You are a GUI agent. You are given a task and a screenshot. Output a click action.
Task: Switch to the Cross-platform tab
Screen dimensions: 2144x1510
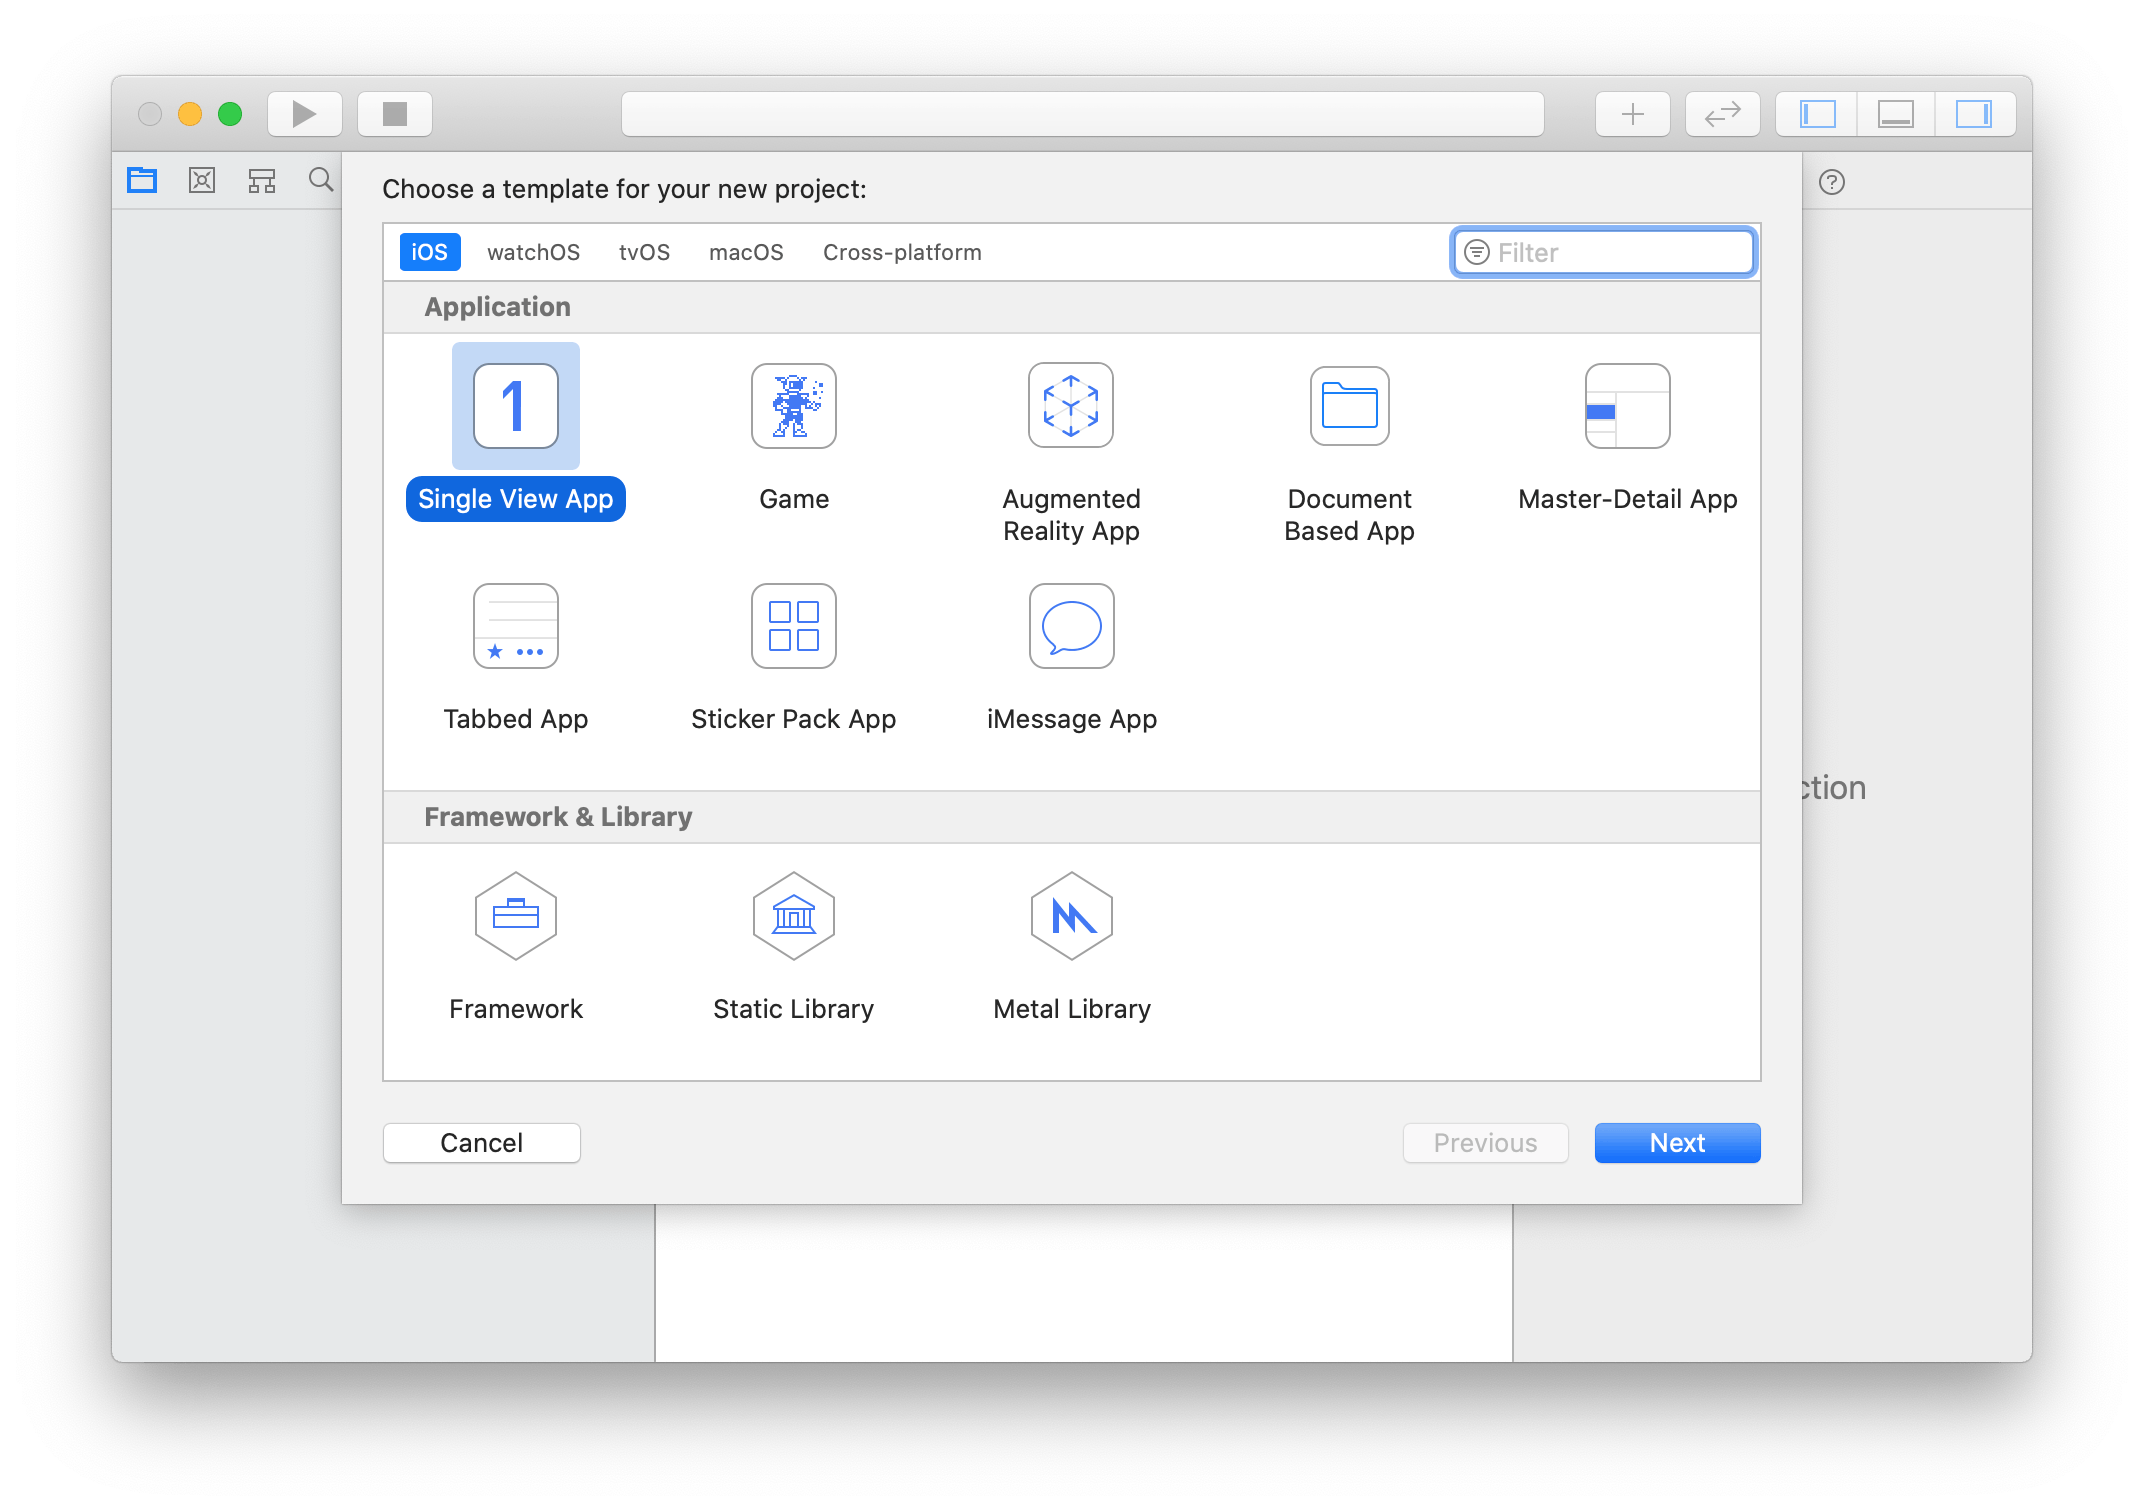(900, 252)
